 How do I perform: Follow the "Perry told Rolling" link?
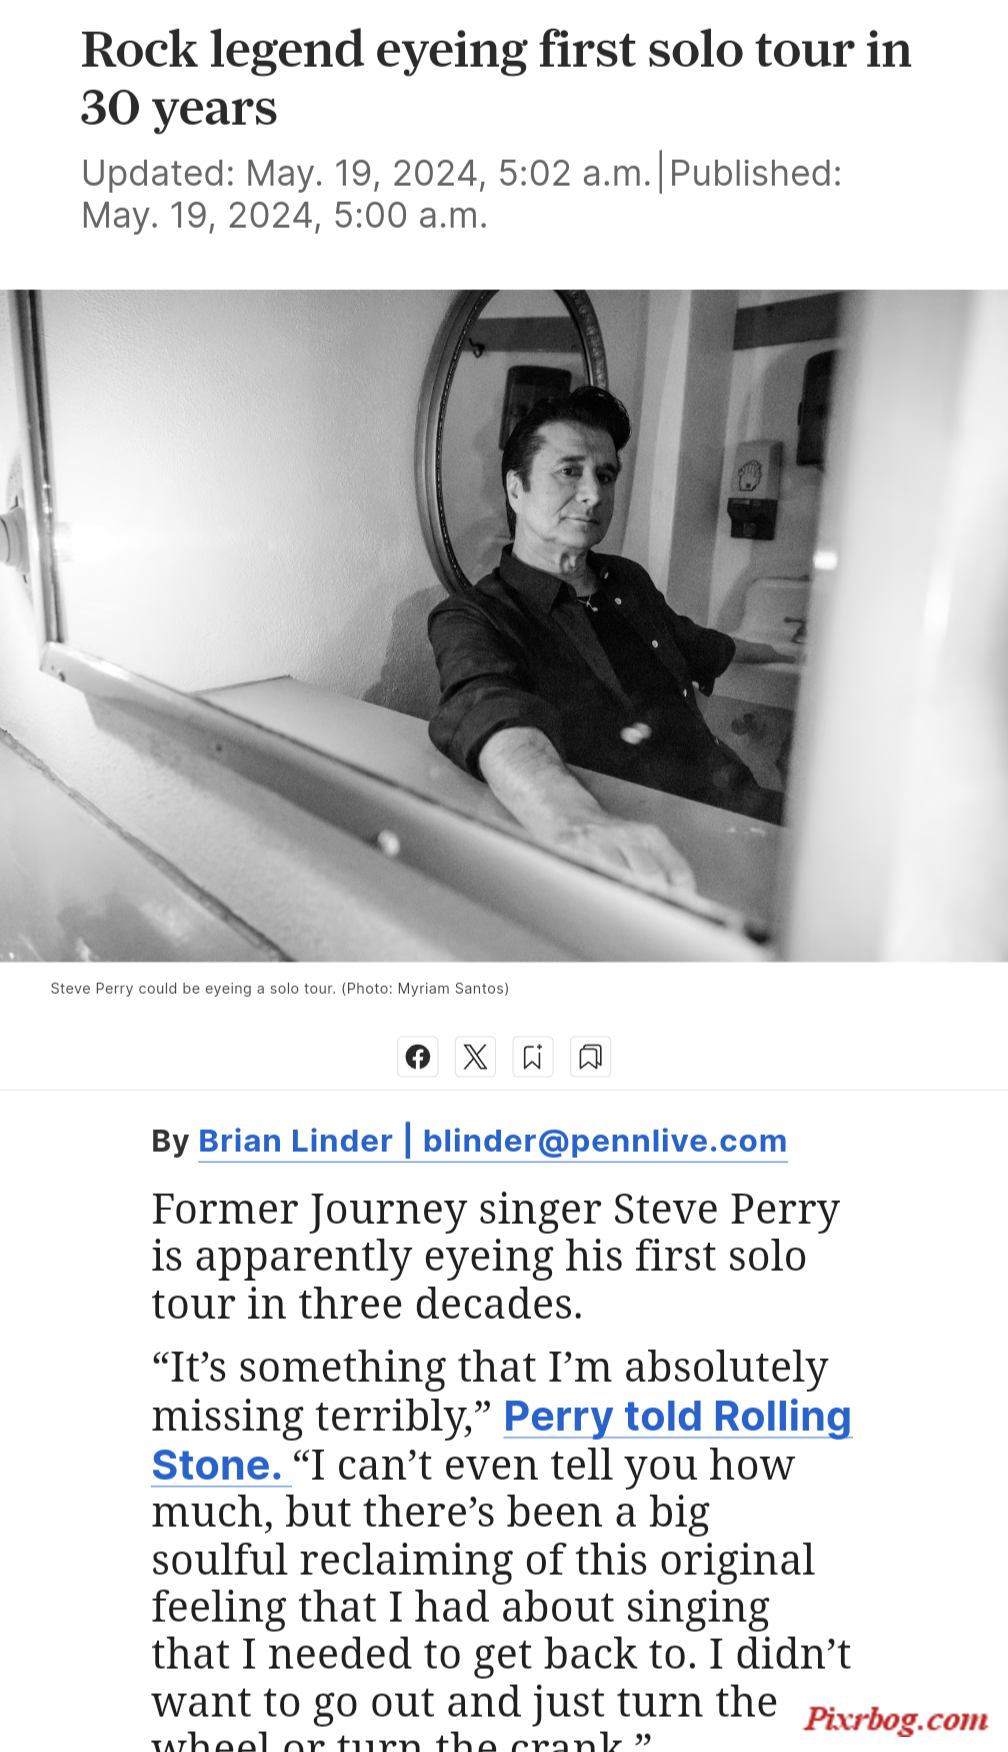[677, 1416]
